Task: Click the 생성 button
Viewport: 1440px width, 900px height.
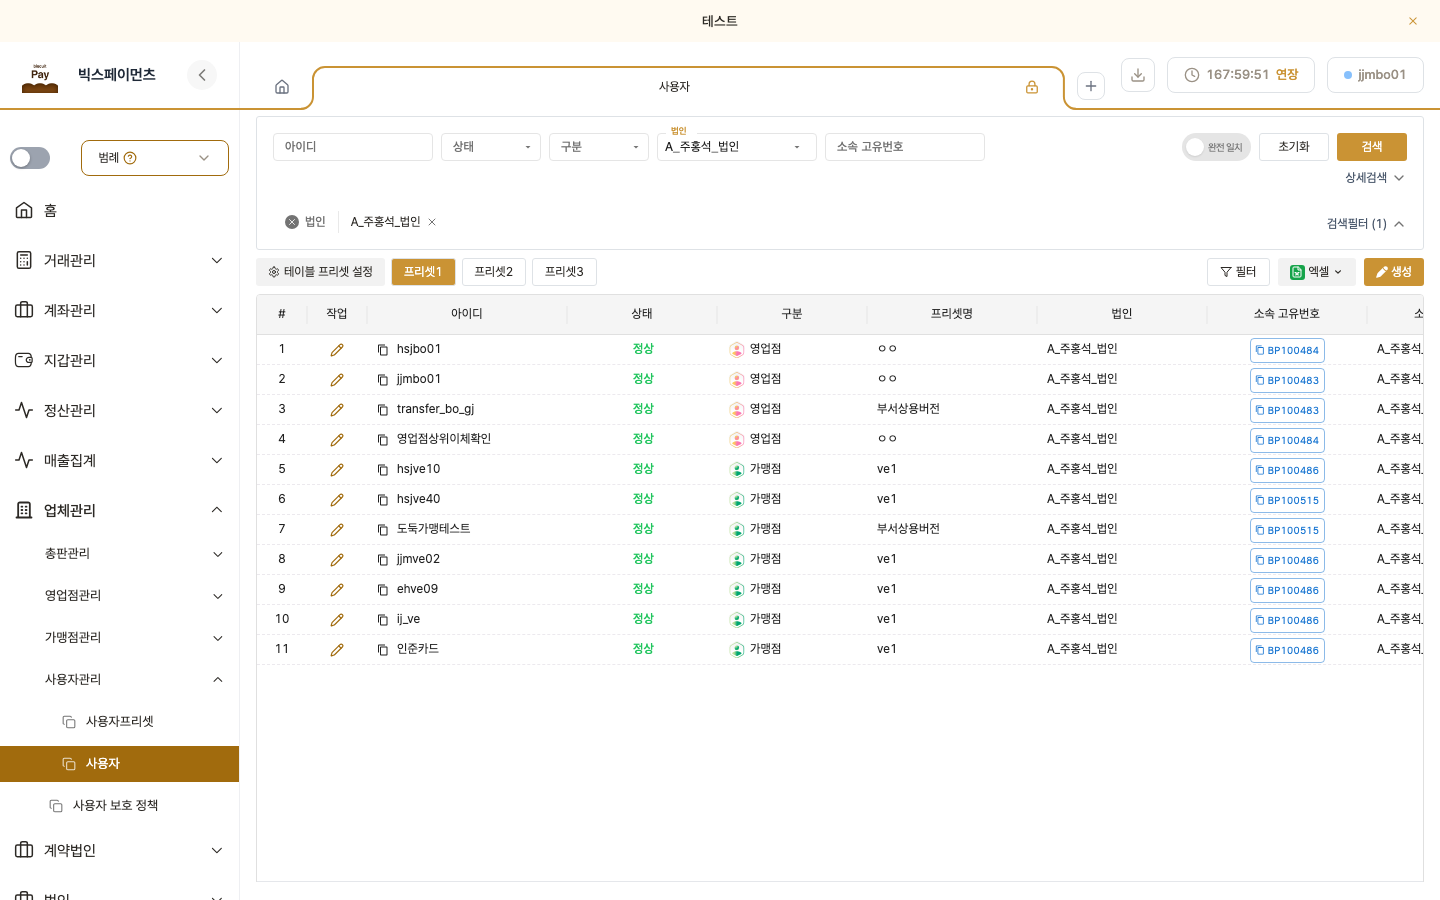Action: [1394, 272]
